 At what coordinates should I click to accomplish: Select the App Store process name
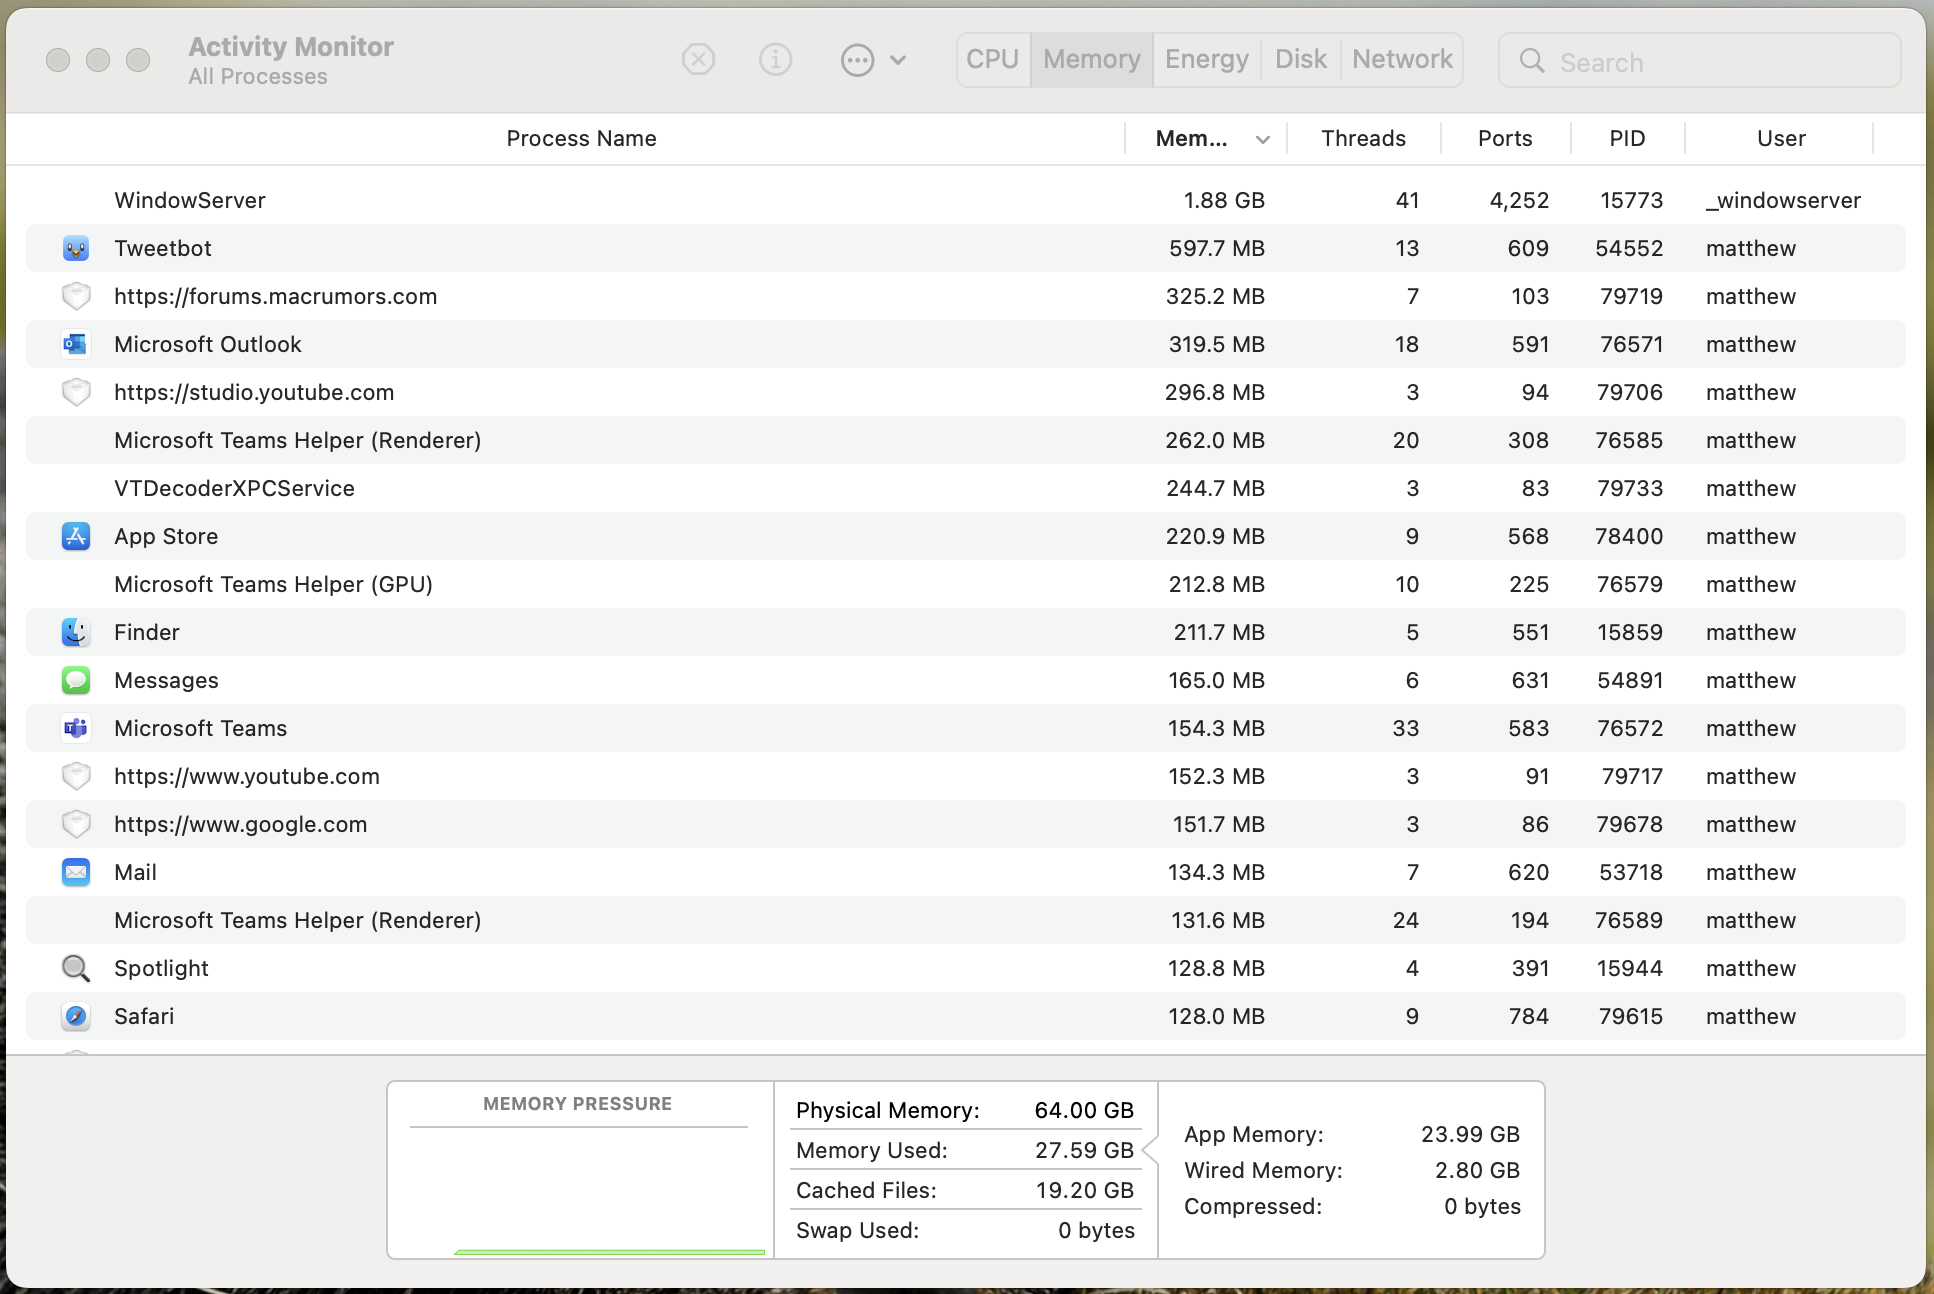(166, 536)
